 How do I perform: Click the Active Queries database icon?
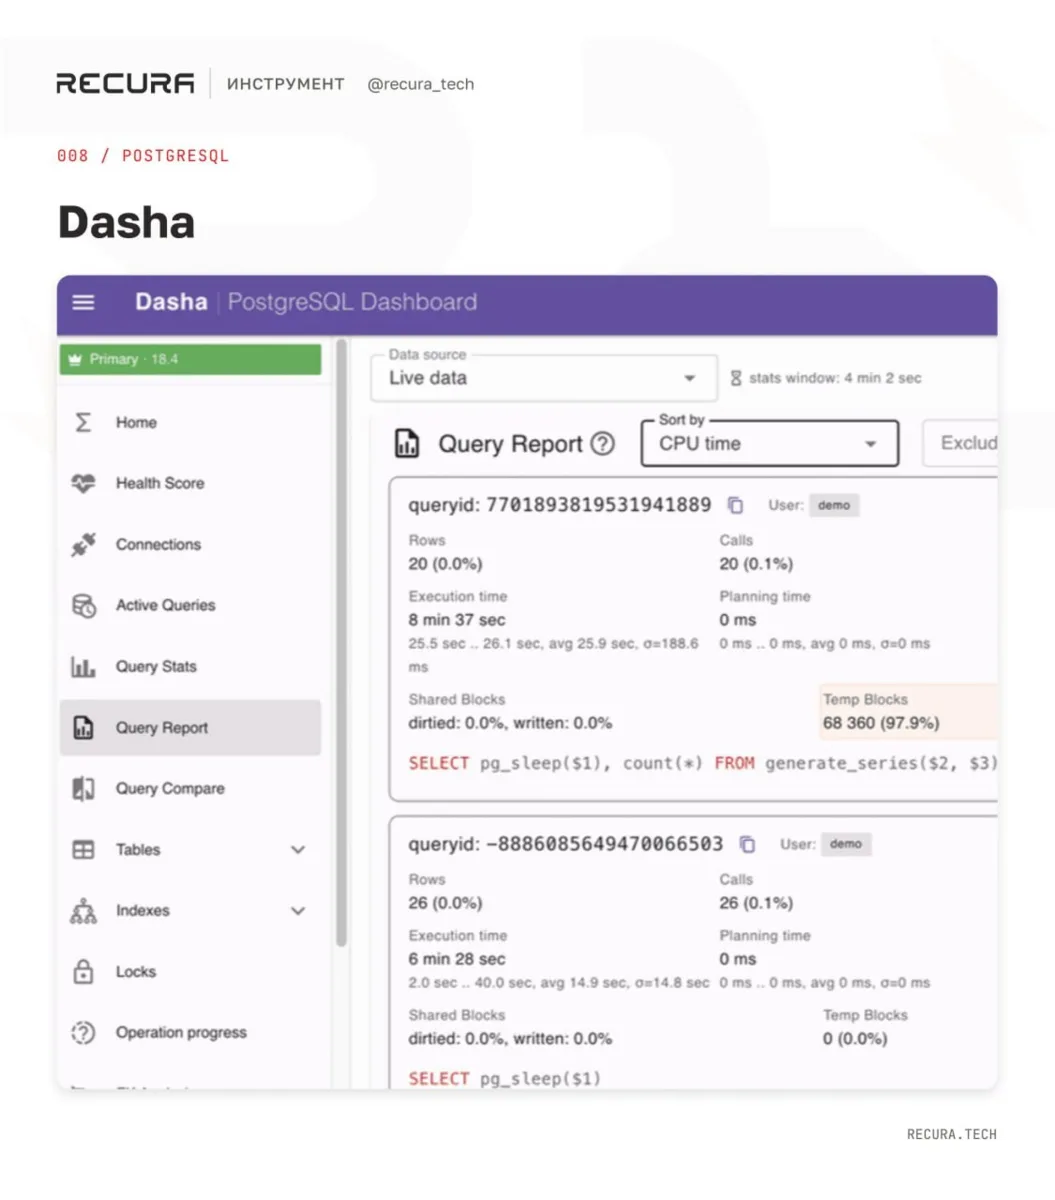pyautogui.click(x=84, y=605)
